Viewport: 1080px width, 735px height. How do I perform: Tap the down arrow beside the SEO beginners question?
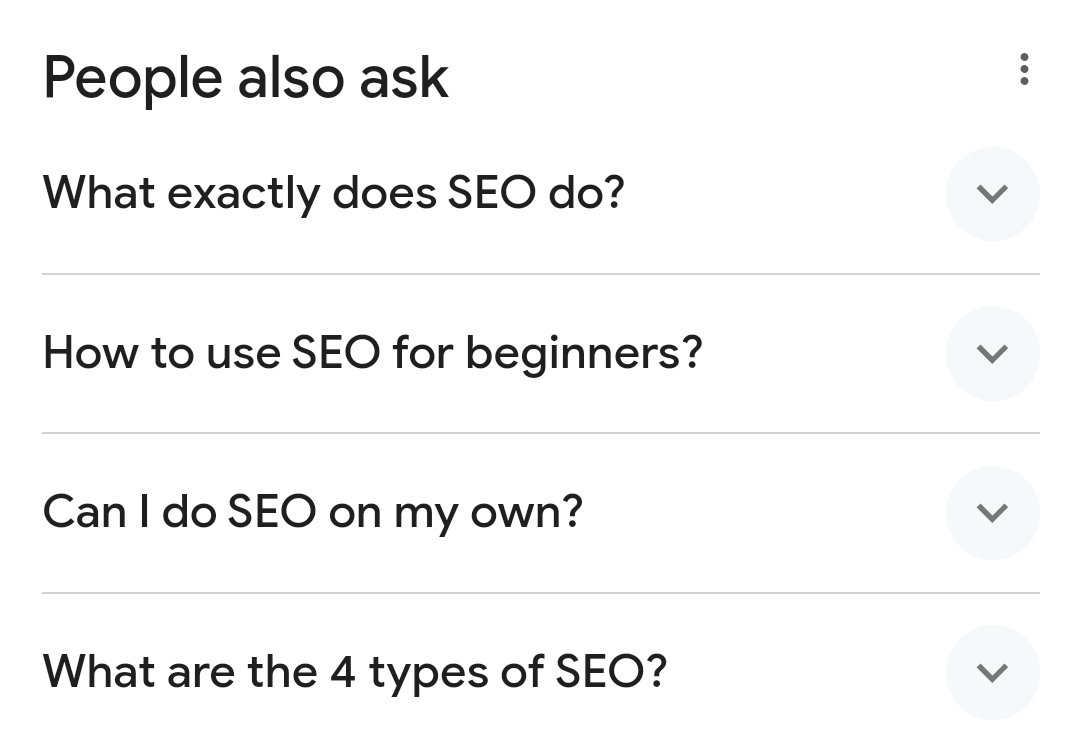point(992,353)
